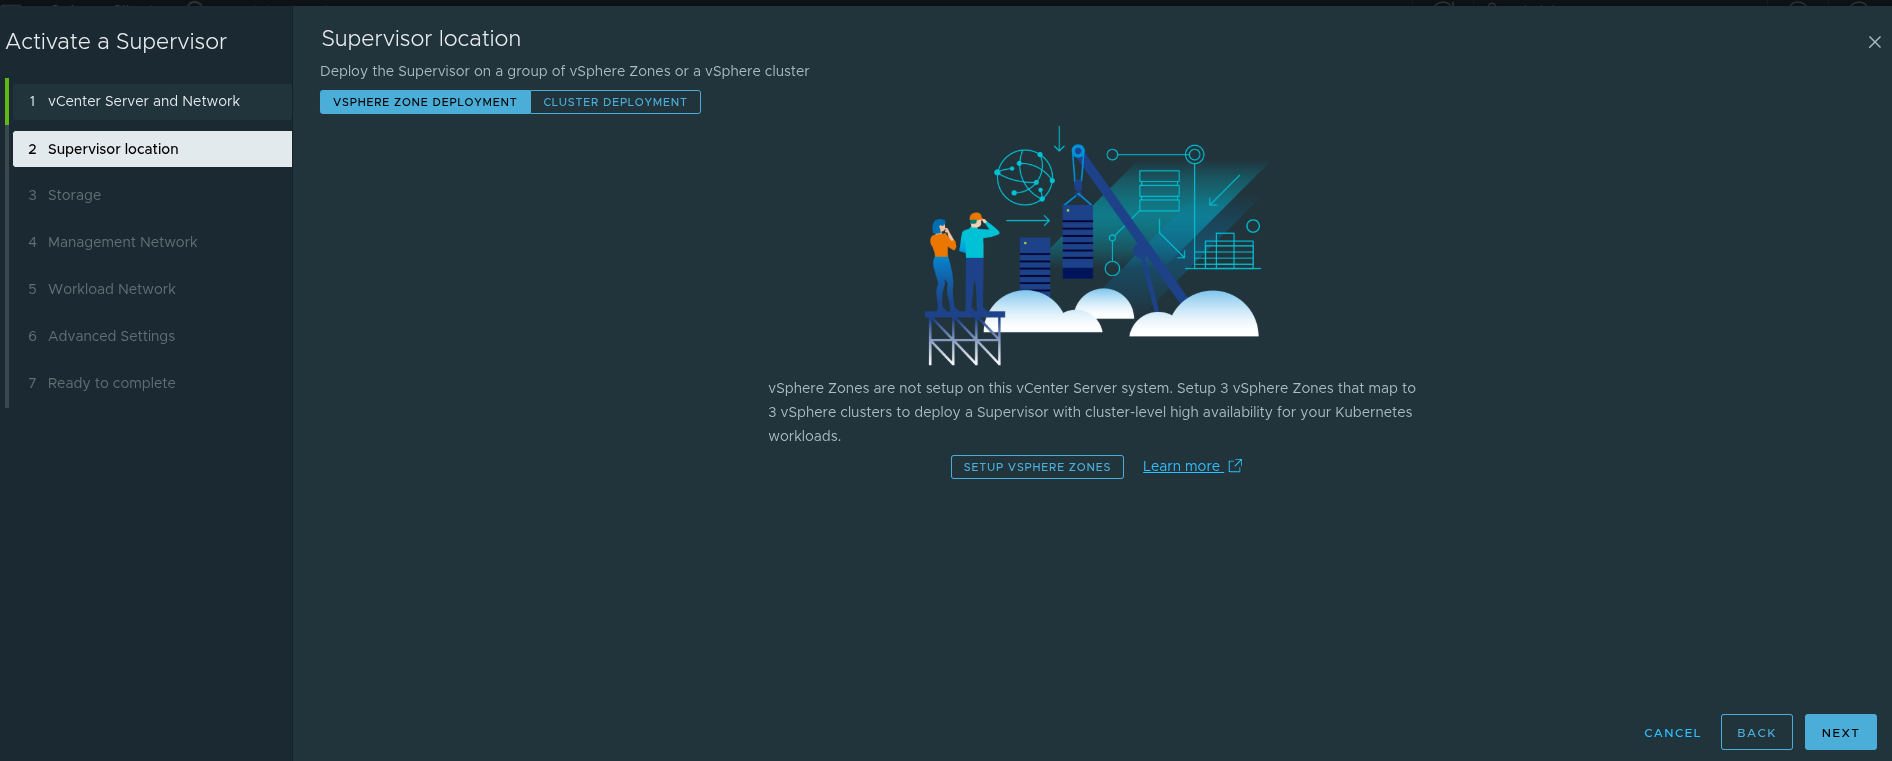Go back to the previous wizard step
This screenshot has height=761, width=1892.
coord(1756,733)
